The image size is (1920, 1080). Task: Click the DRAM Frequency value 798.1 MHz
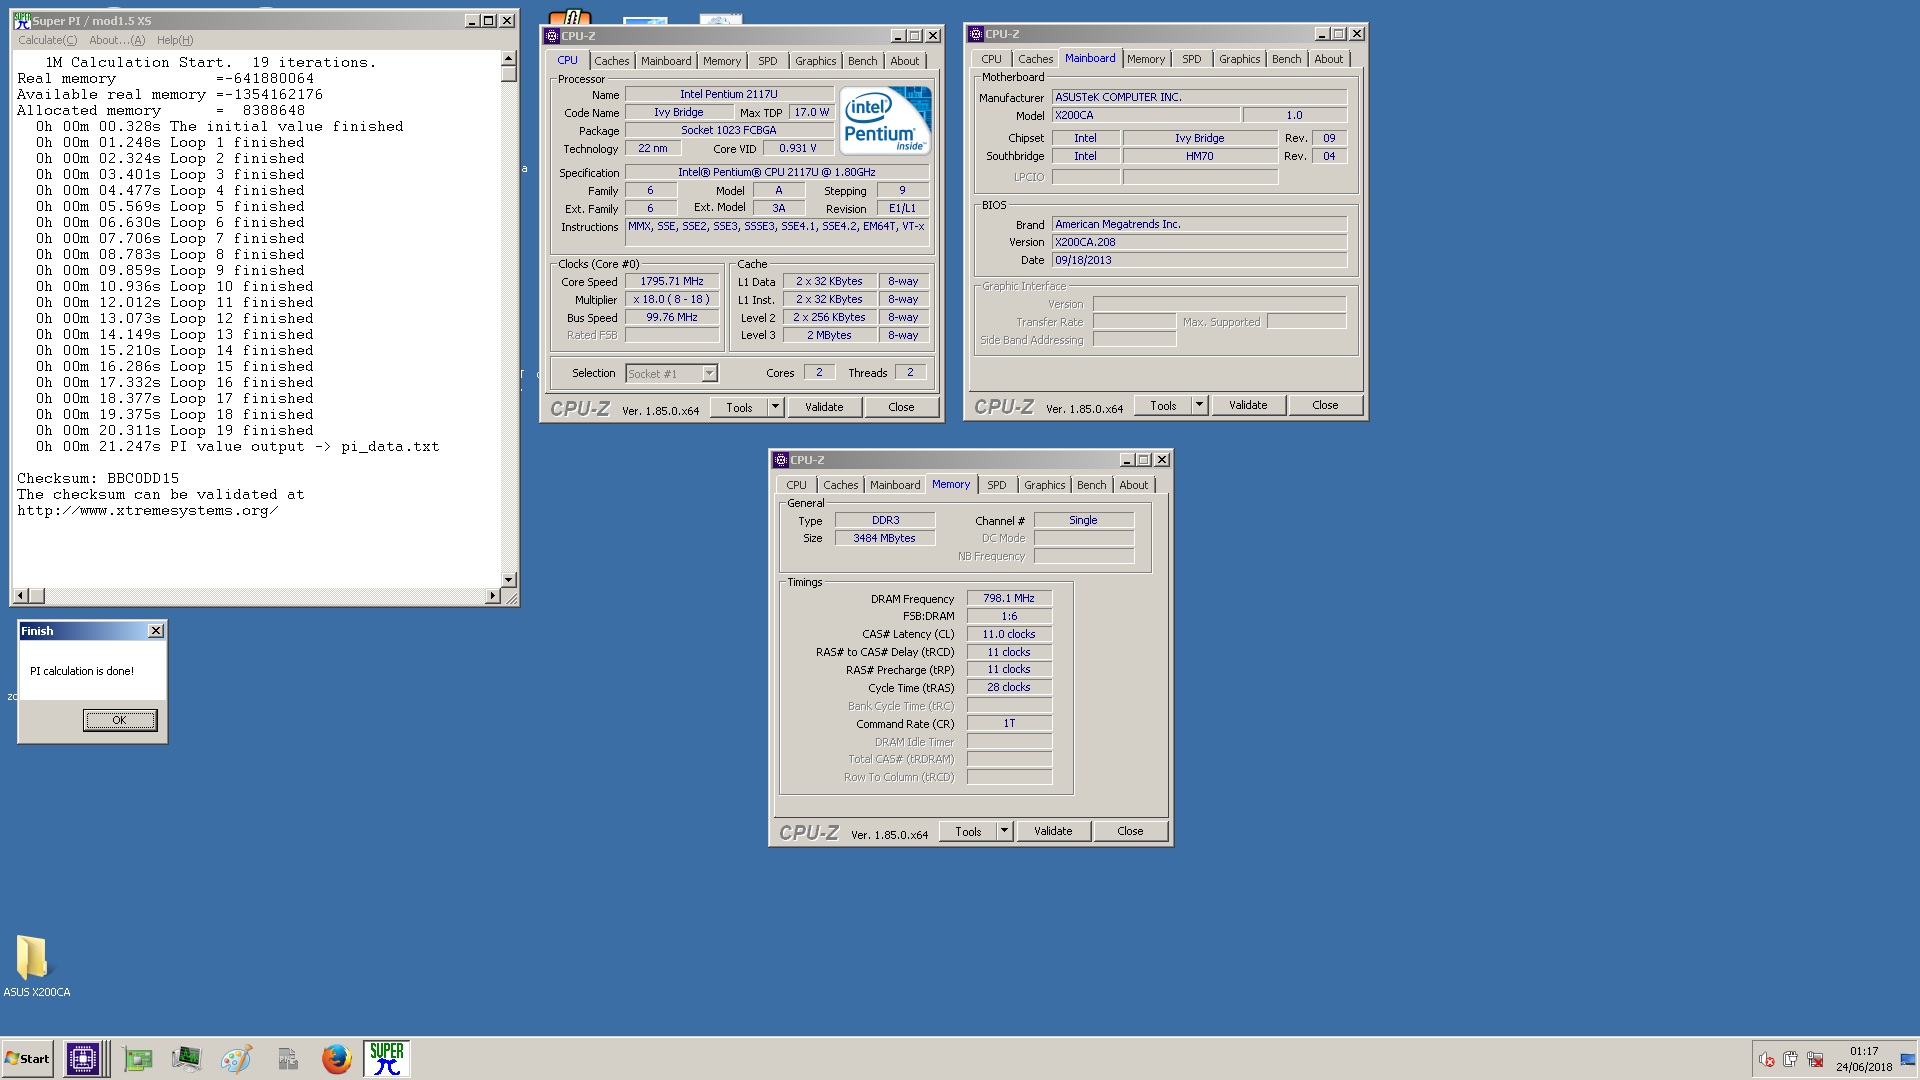[1009, 598]
